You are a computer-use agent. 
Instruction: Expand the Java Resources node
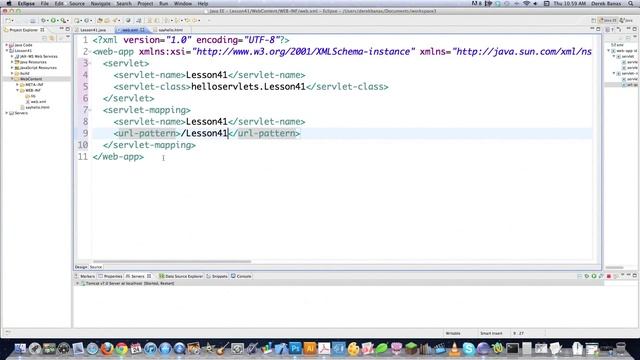point(12,62)
